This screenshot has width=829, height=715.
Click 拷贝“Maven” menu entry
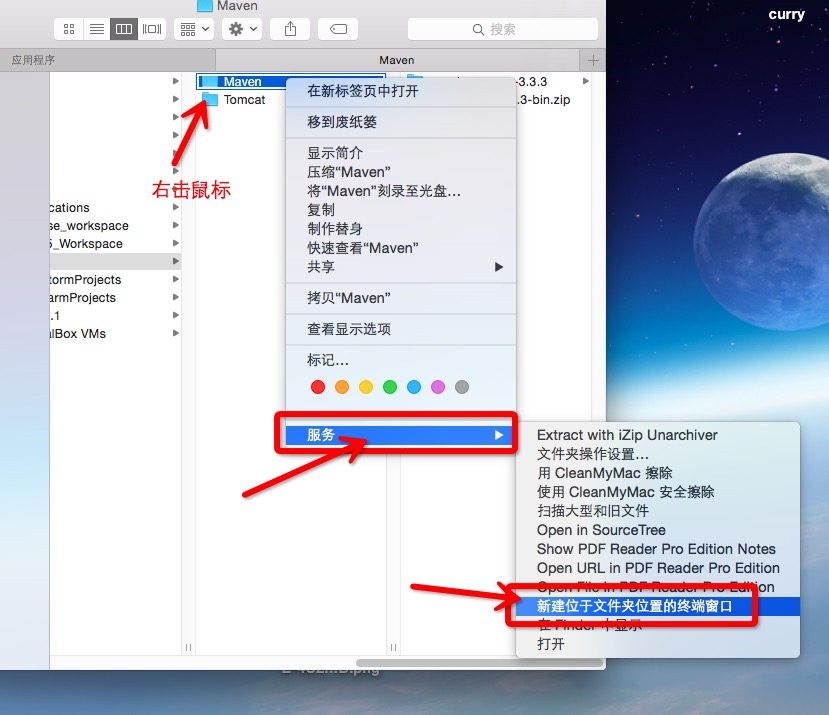click(401, 298)
